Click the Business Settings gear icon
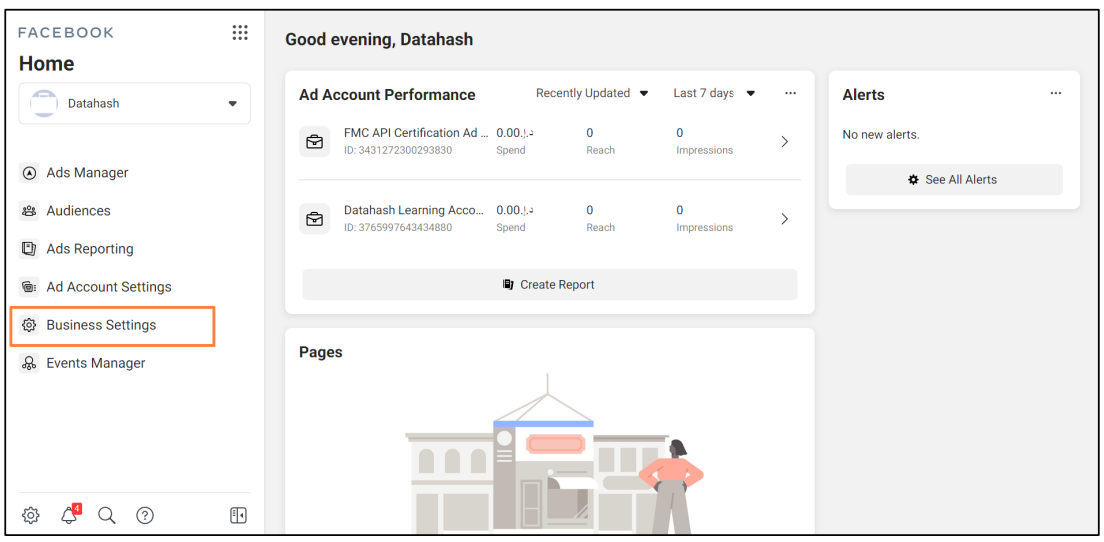The height and width of the screenshot is (542, 1104). [x=30, y=325]
